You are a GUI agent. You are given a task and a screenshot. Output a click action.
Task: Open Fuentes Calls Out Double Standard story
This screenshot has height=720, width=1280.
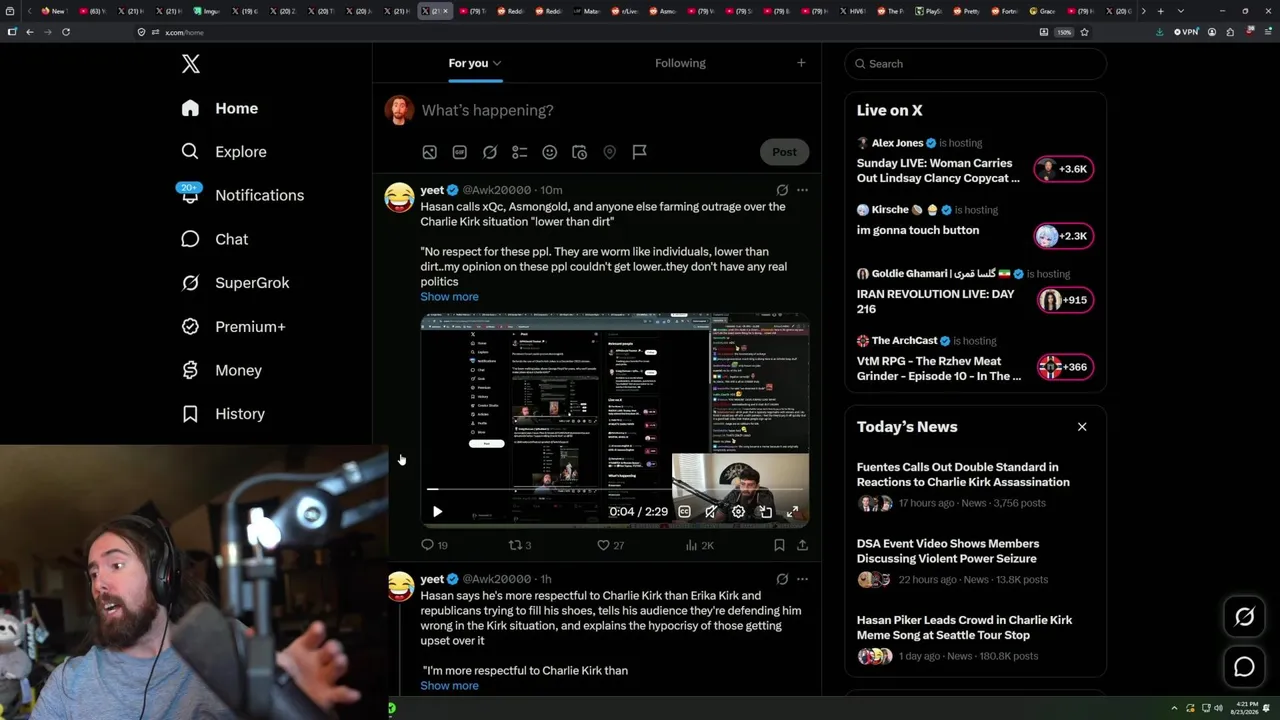coord(963,474)
